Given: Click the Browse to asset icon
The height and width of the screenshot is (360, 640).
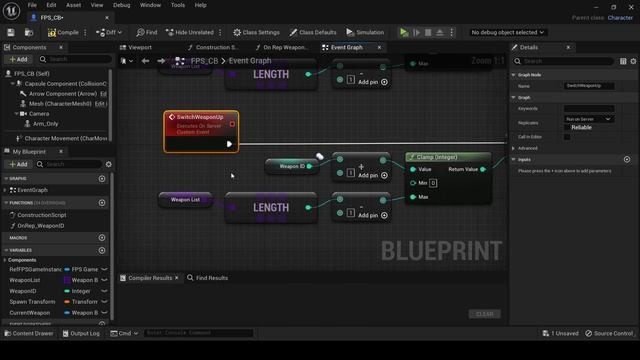Looking at the screenshot, I should [29, 32].
